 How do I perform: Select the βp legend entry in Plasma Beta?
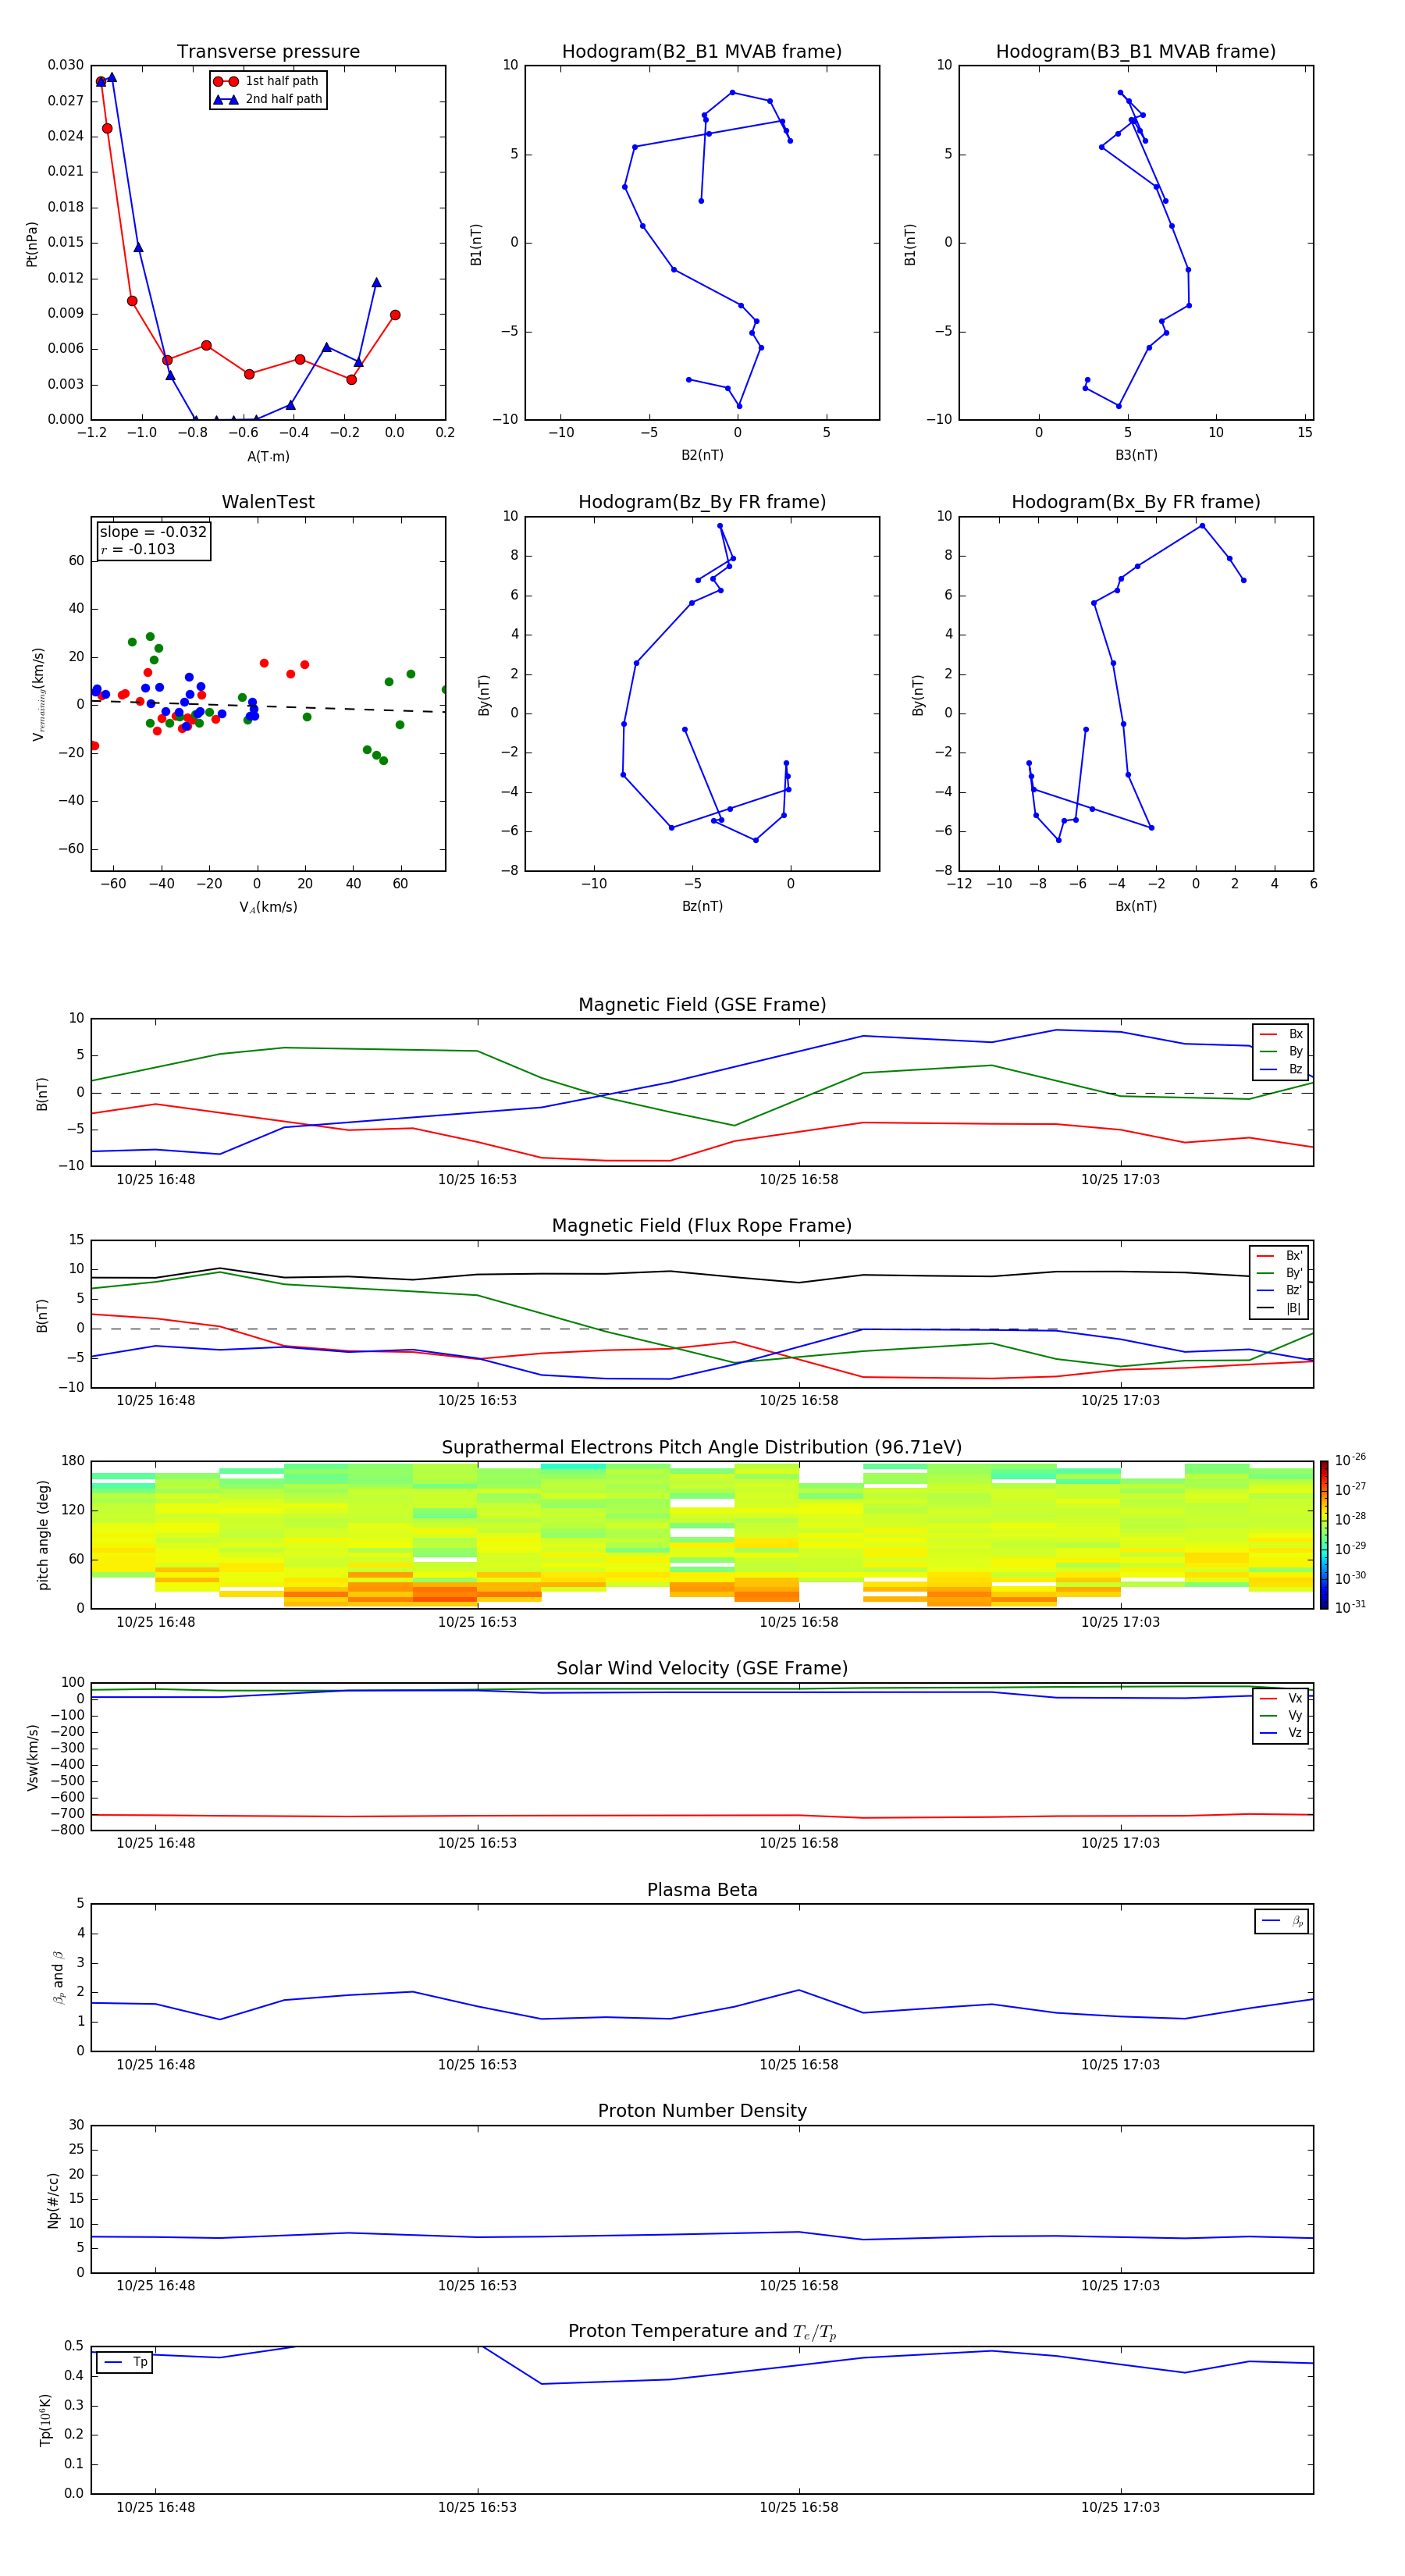tap(1283, 1921)
